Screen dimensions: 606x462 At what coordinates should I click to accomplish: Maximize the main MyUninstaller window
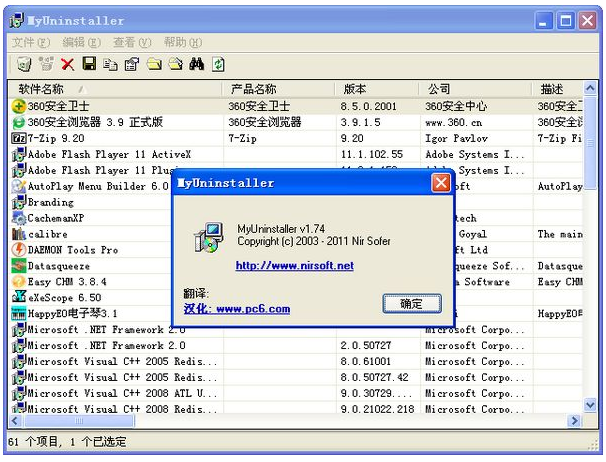[566, 20]
